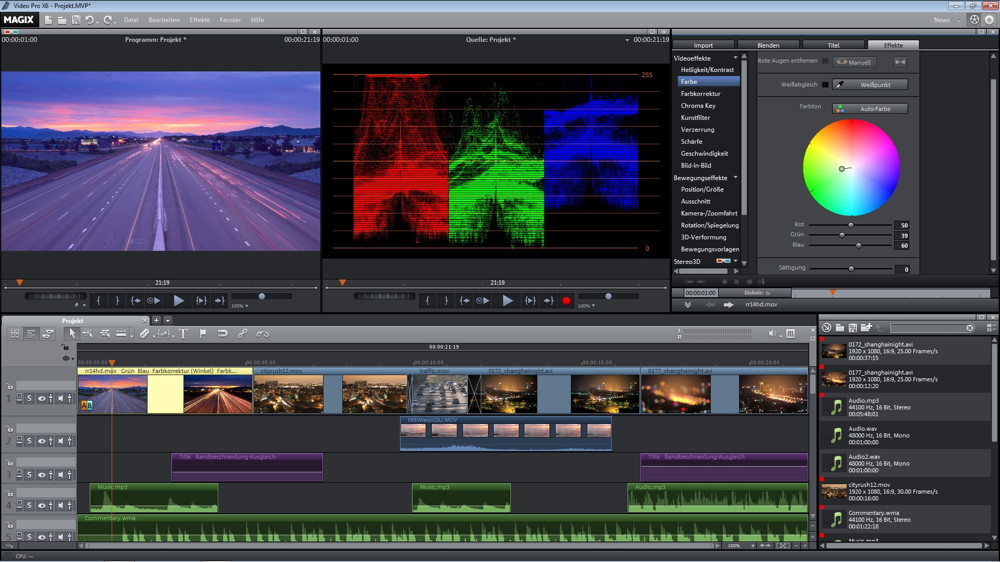Click the ungroup broken chain icon

[x=262, y=334]
